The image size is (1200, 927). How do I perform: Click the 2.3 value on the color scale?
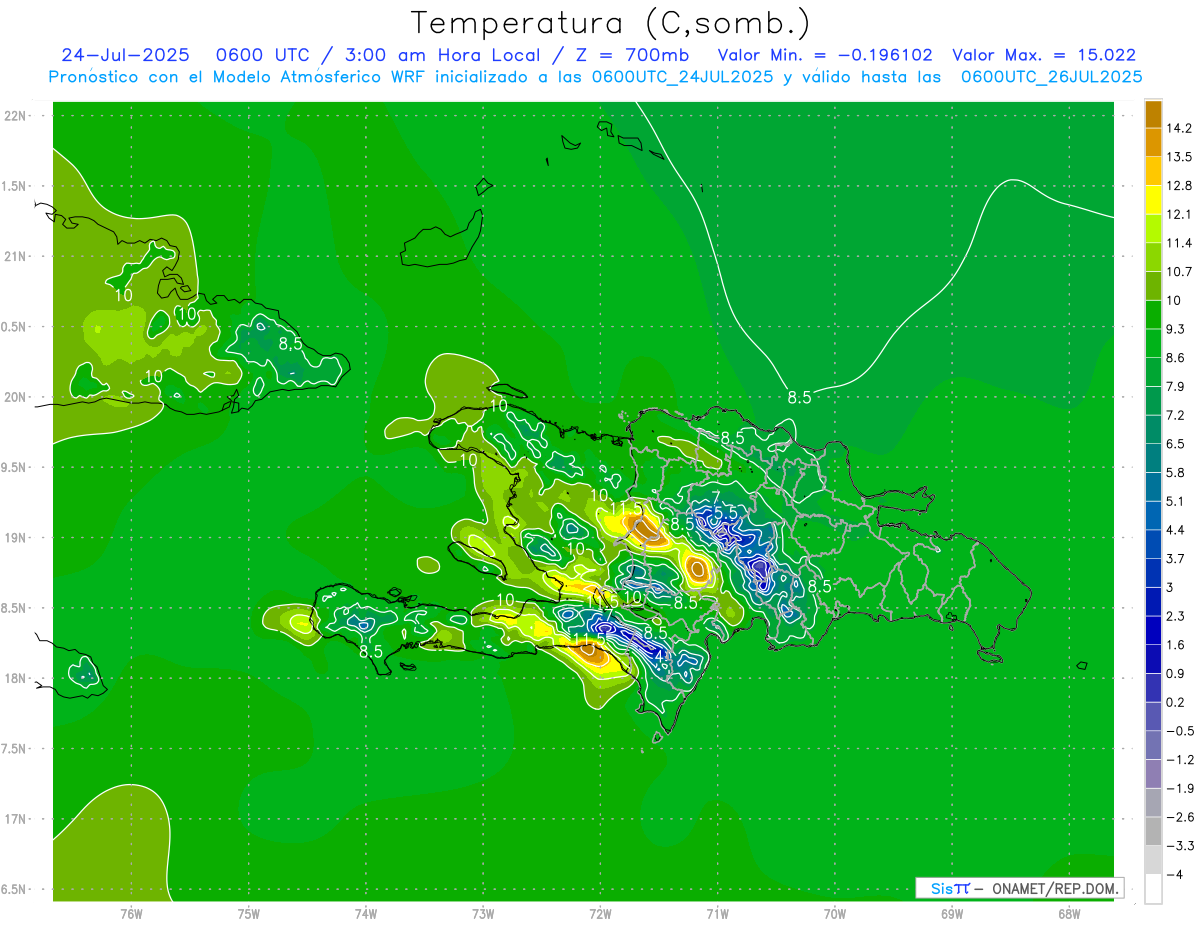click(x=1175, y=616)
